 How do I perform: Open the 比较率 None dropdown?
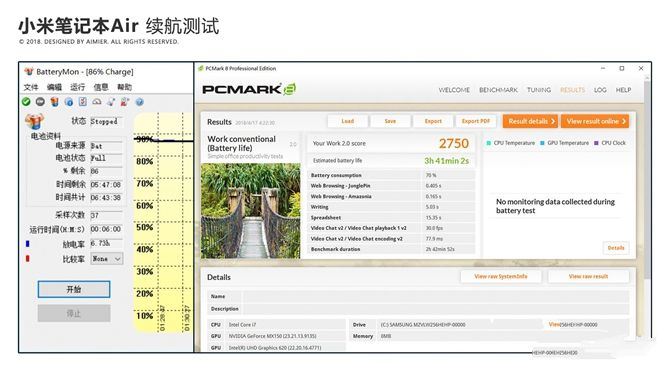point(107,259)
